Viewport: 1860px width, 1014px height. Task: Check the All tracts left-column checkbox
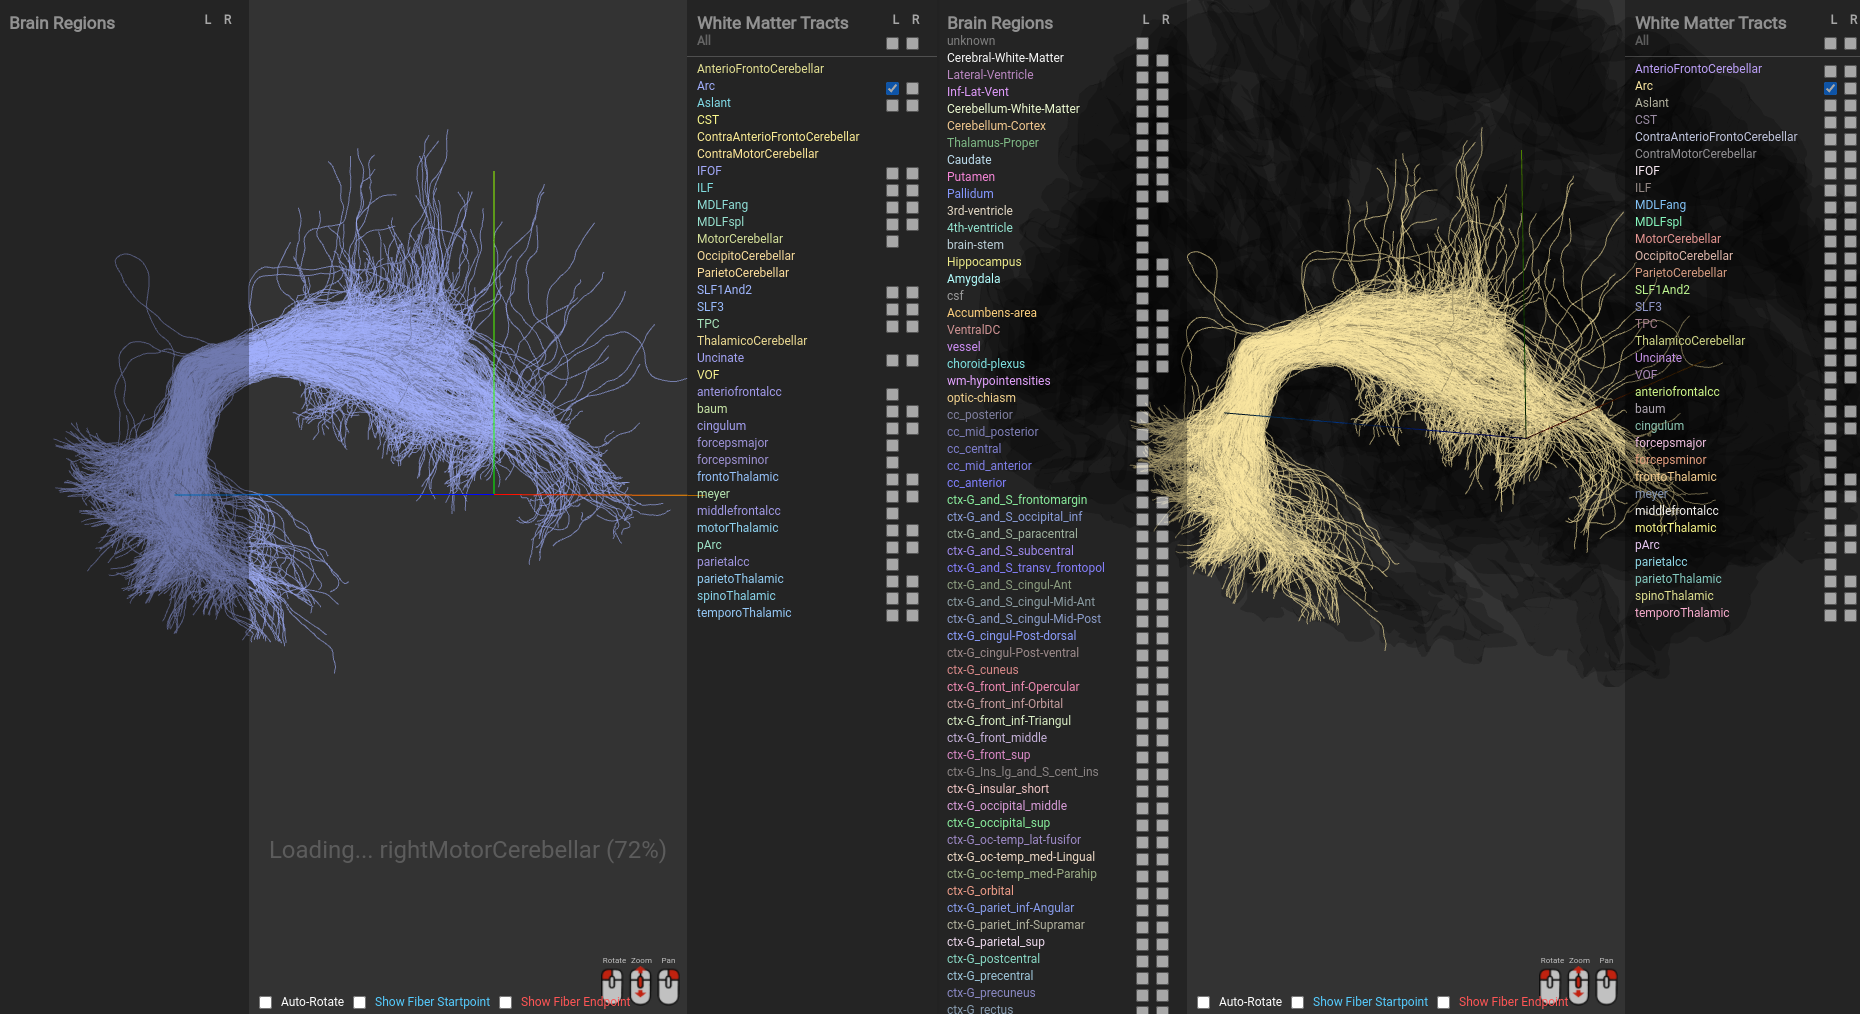[891, 44]
